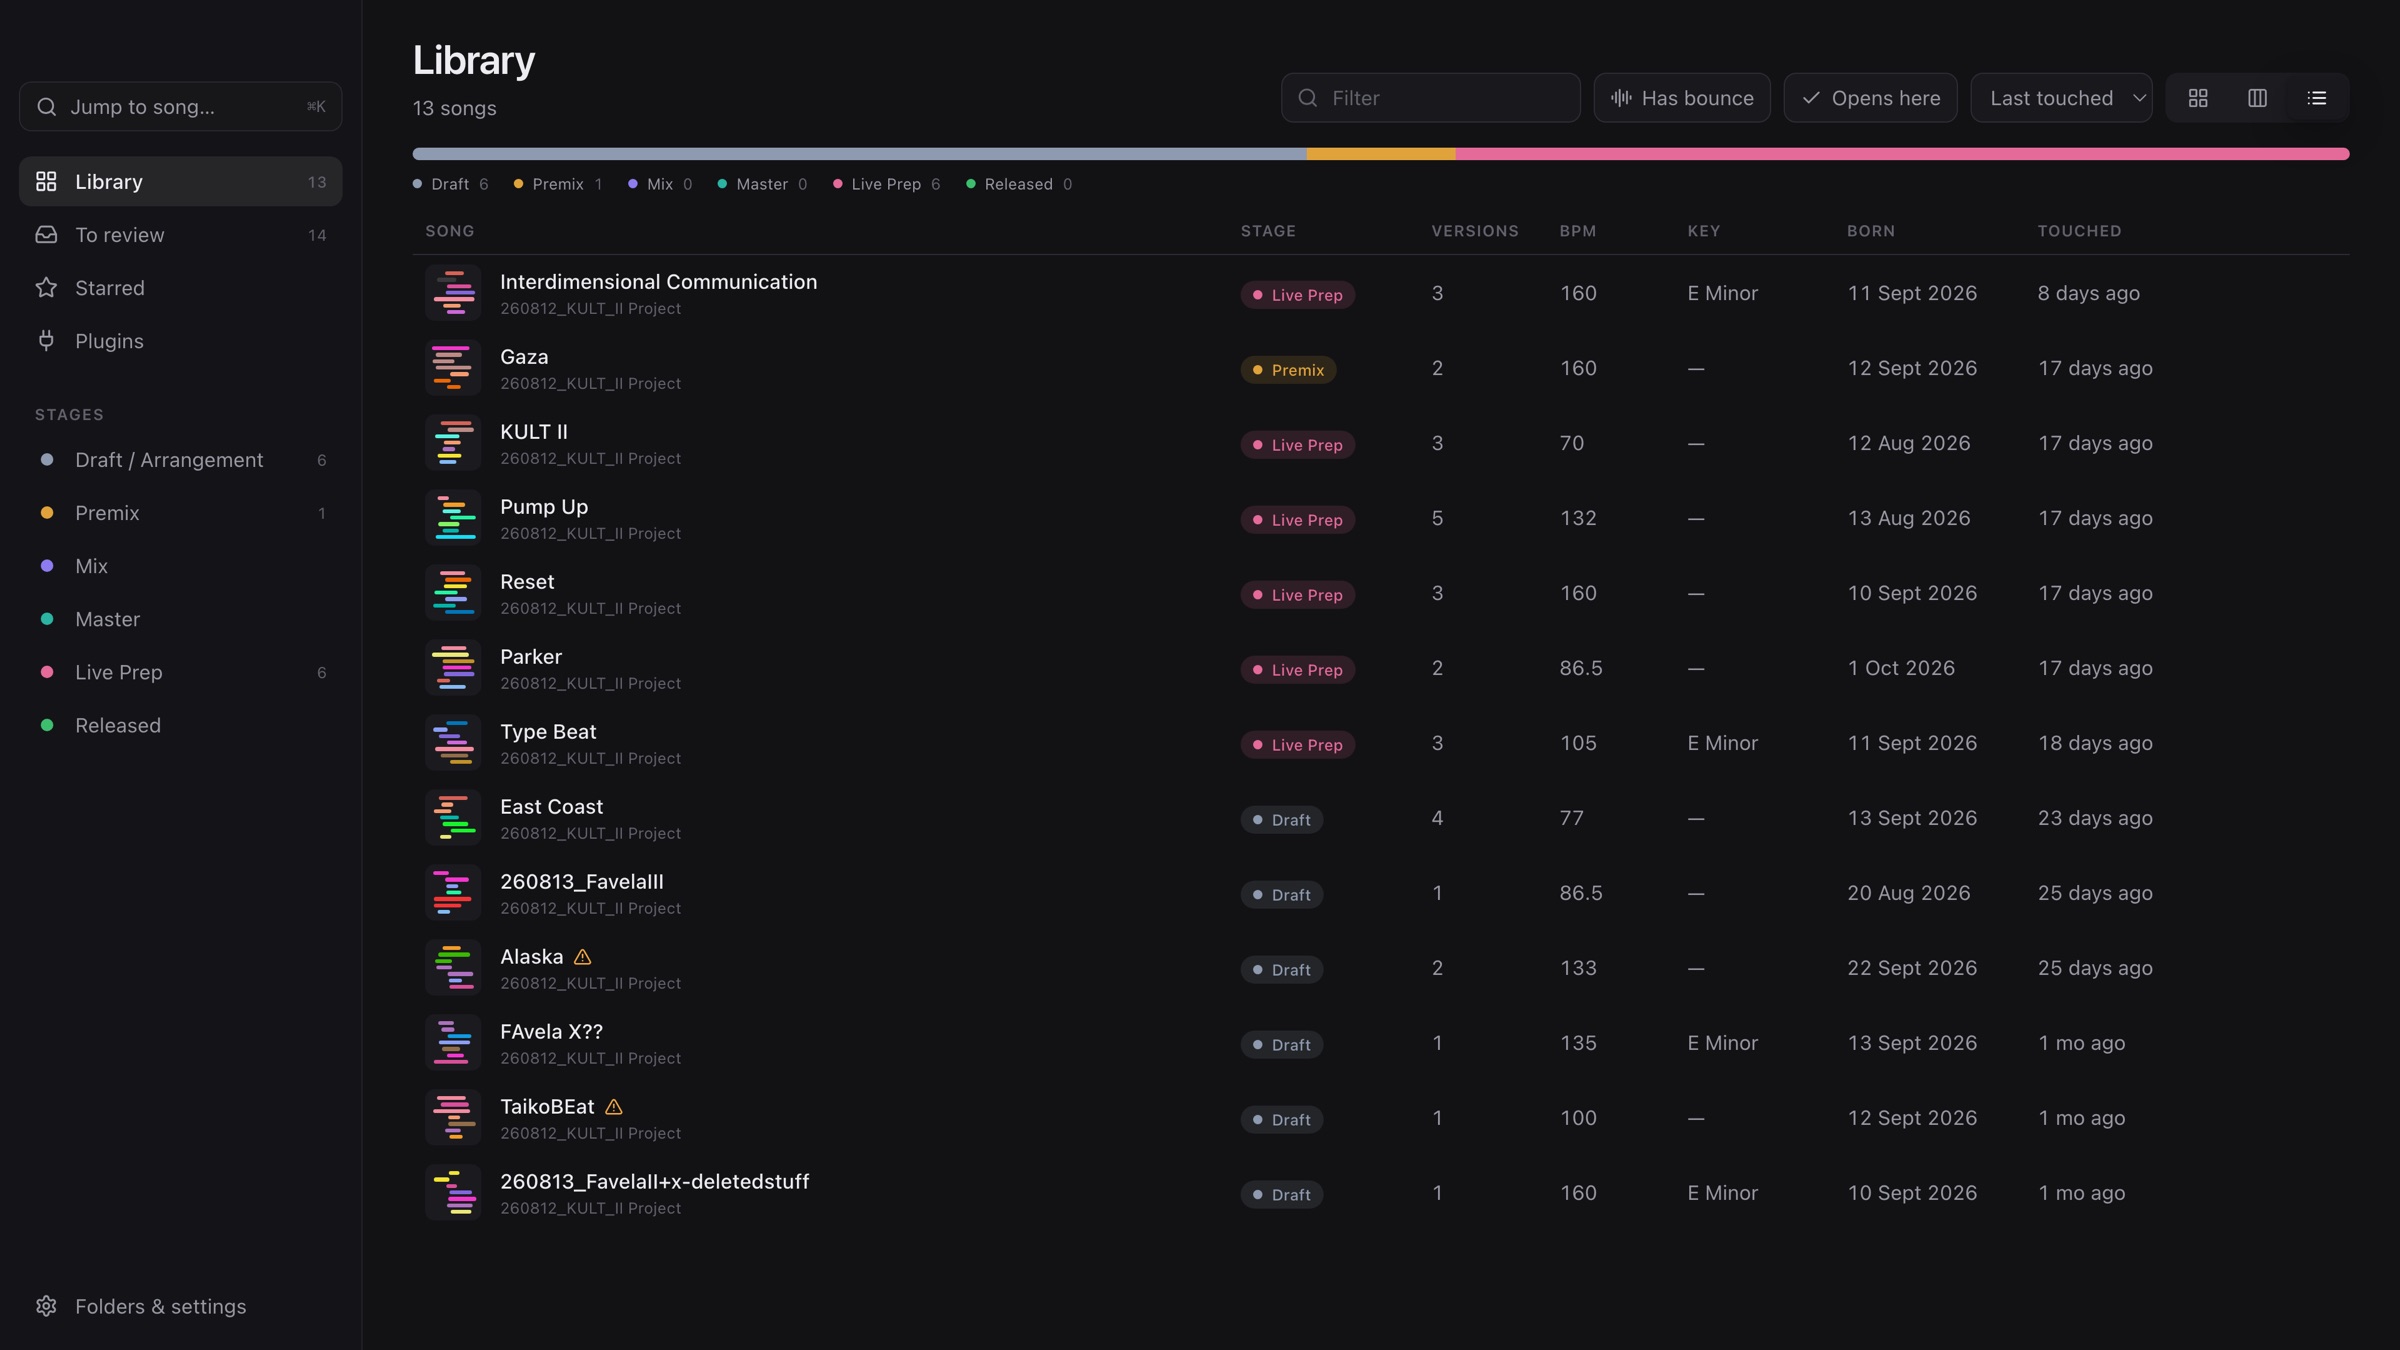This screenshot has width=2400, height=1350.
Task: Click the E Minor key of Type Beat
Action: (1722, 743)
